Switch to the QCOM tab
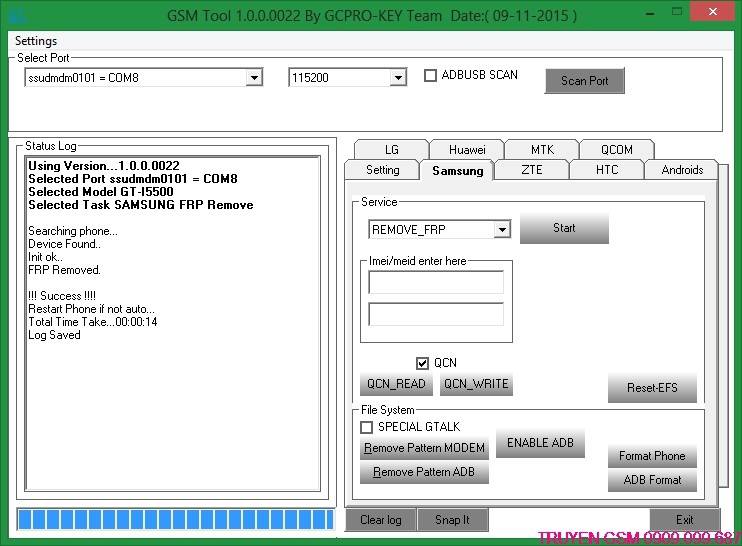The width and height of the screenshot is (742, 546). [617, 150]
